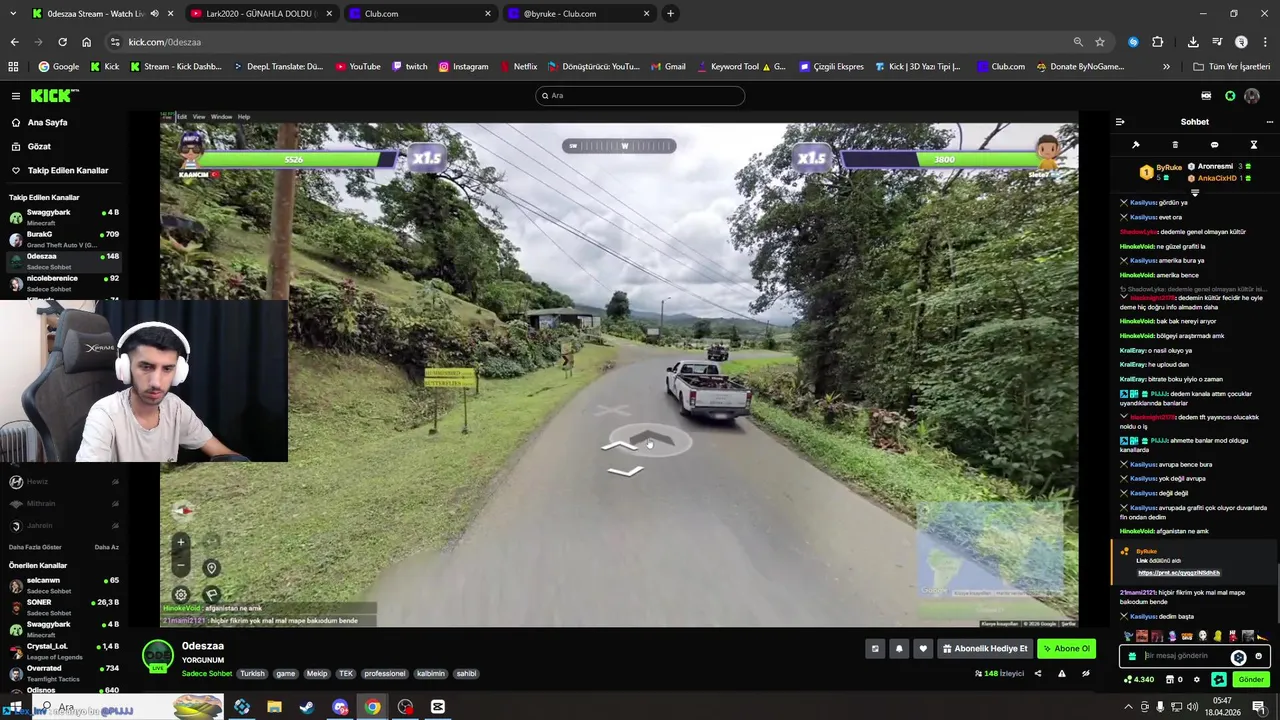Open the shop icon next to 0
This screenshot has height=720, width=1280.
[1170, 680]
